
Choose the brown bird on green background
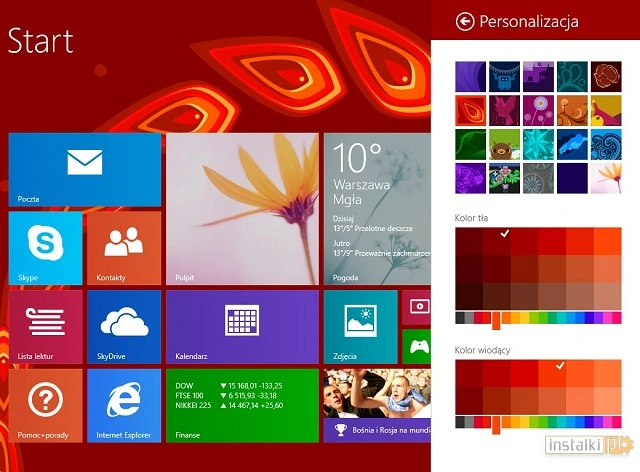504,145
